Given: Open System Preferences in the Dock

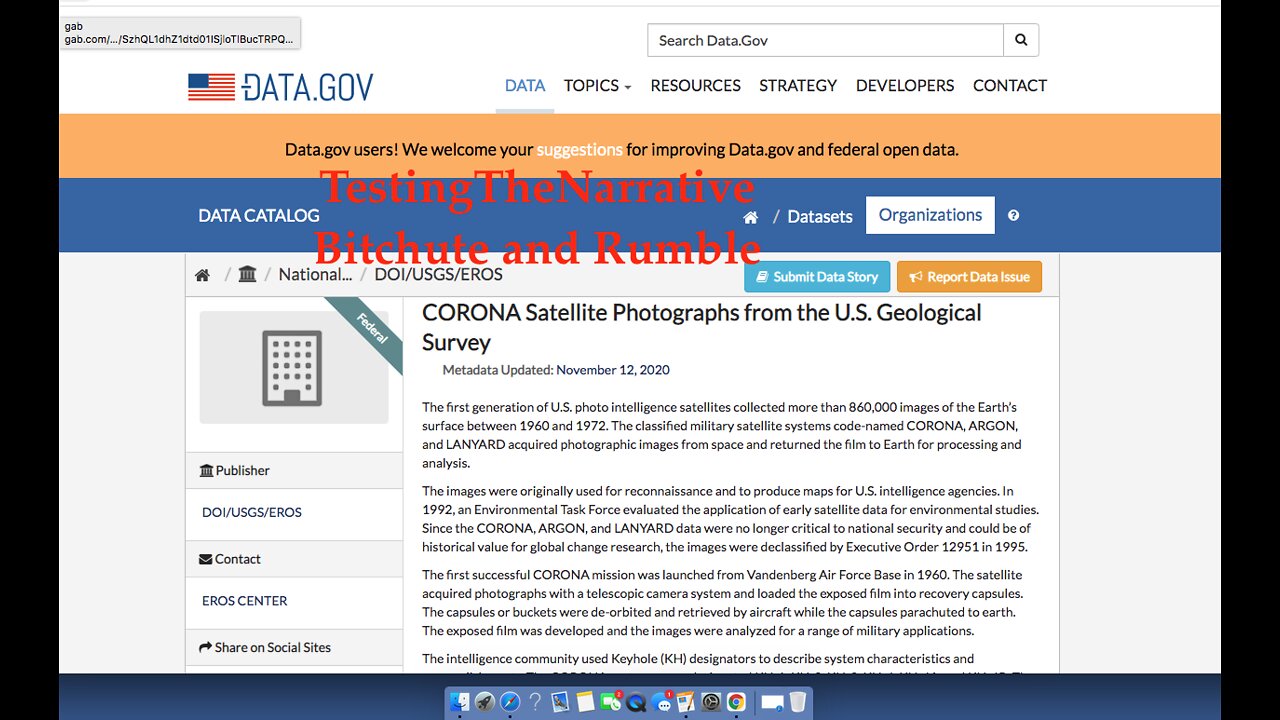Looking at the screenshot, I should click(x=711, y=702).
